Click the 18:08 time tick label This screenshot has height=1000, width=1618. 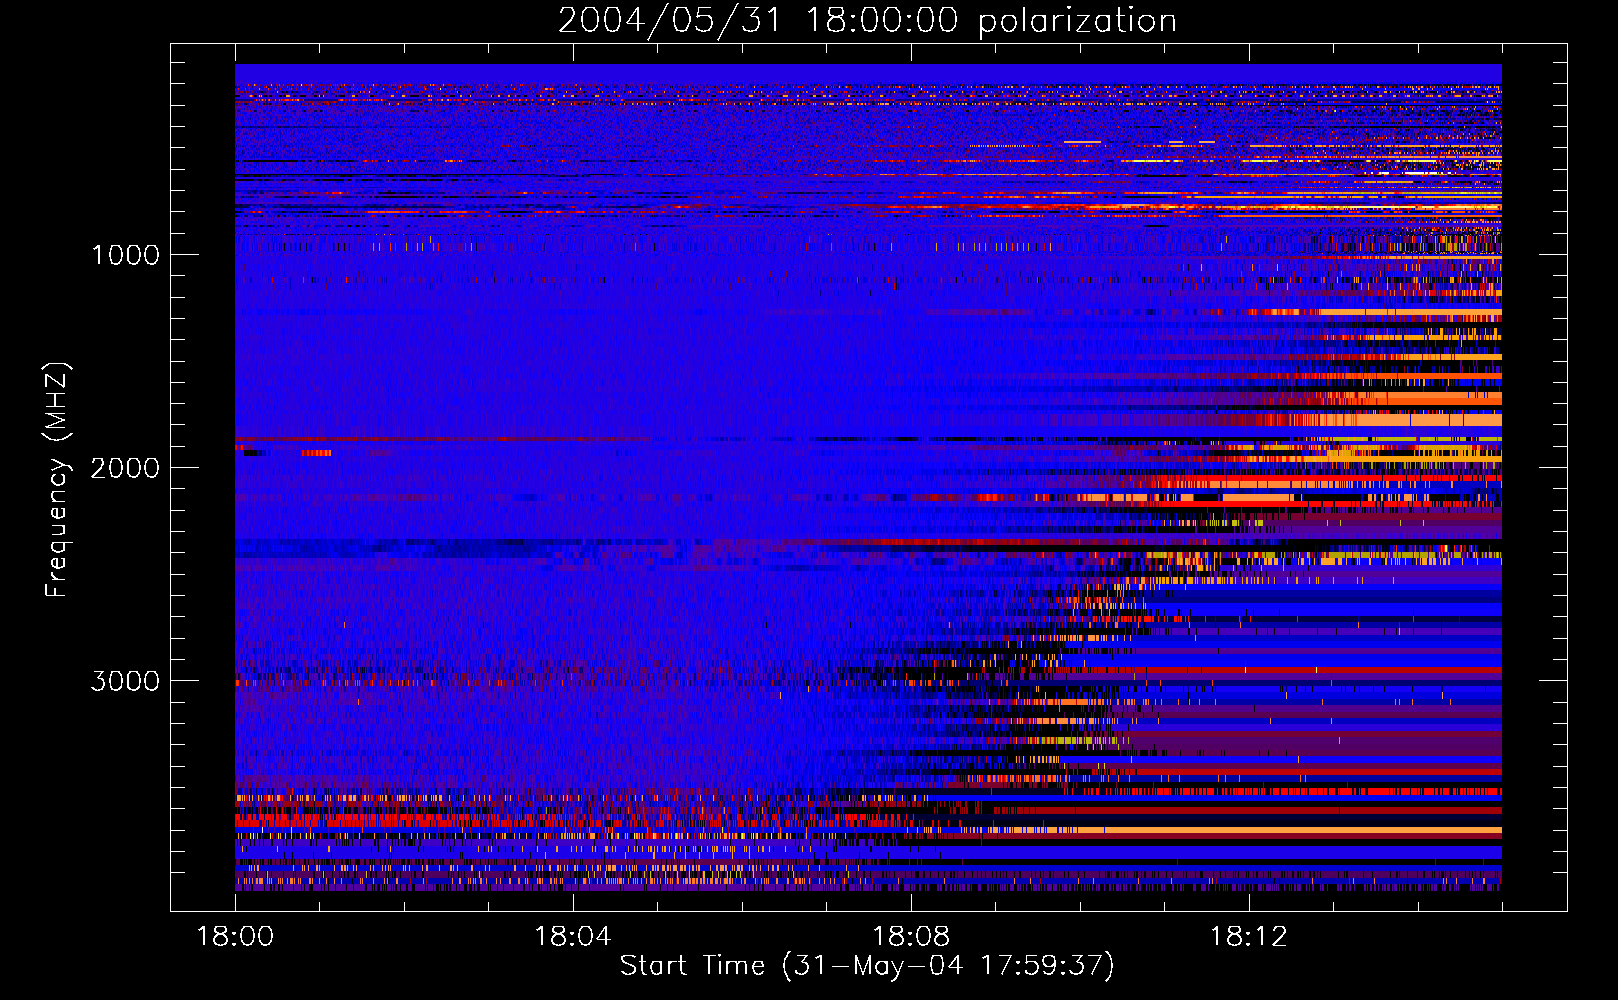click(911, 937)
